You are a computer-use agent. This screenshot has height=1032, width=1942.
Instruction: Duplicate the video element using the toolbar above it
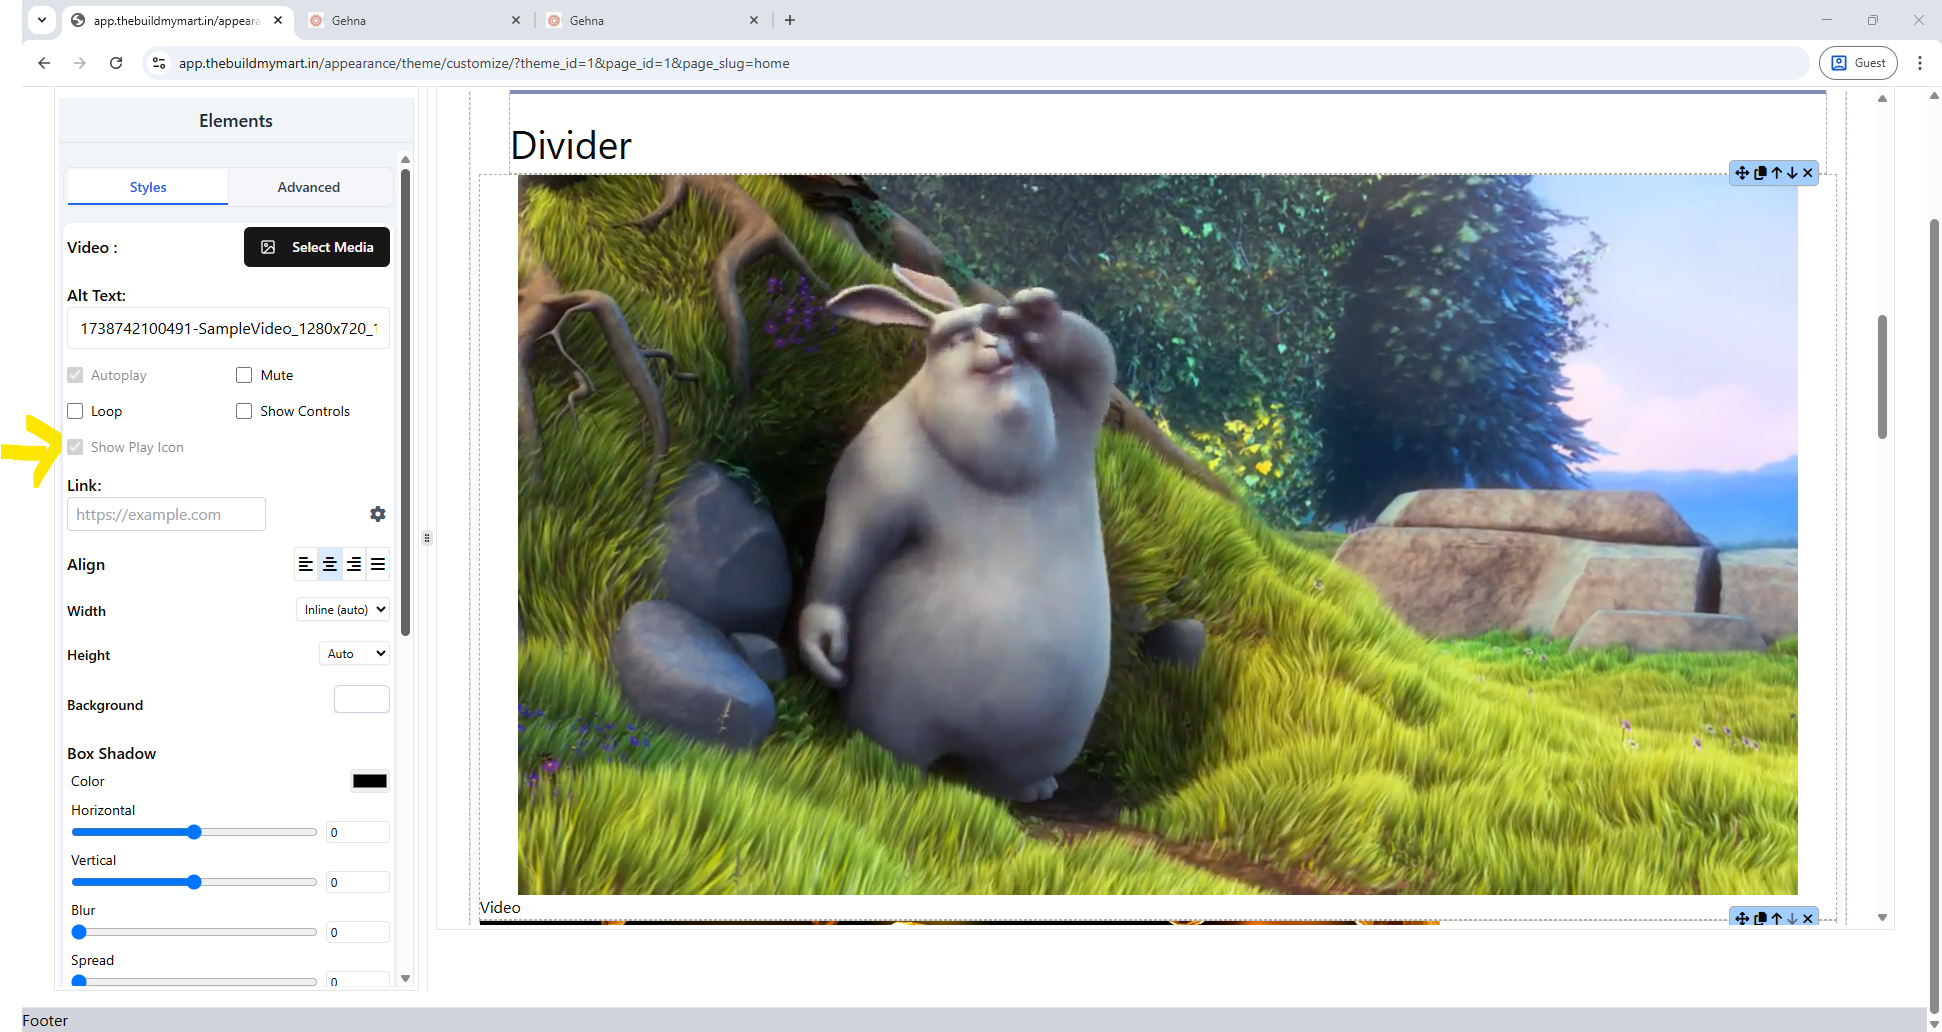1760,173
